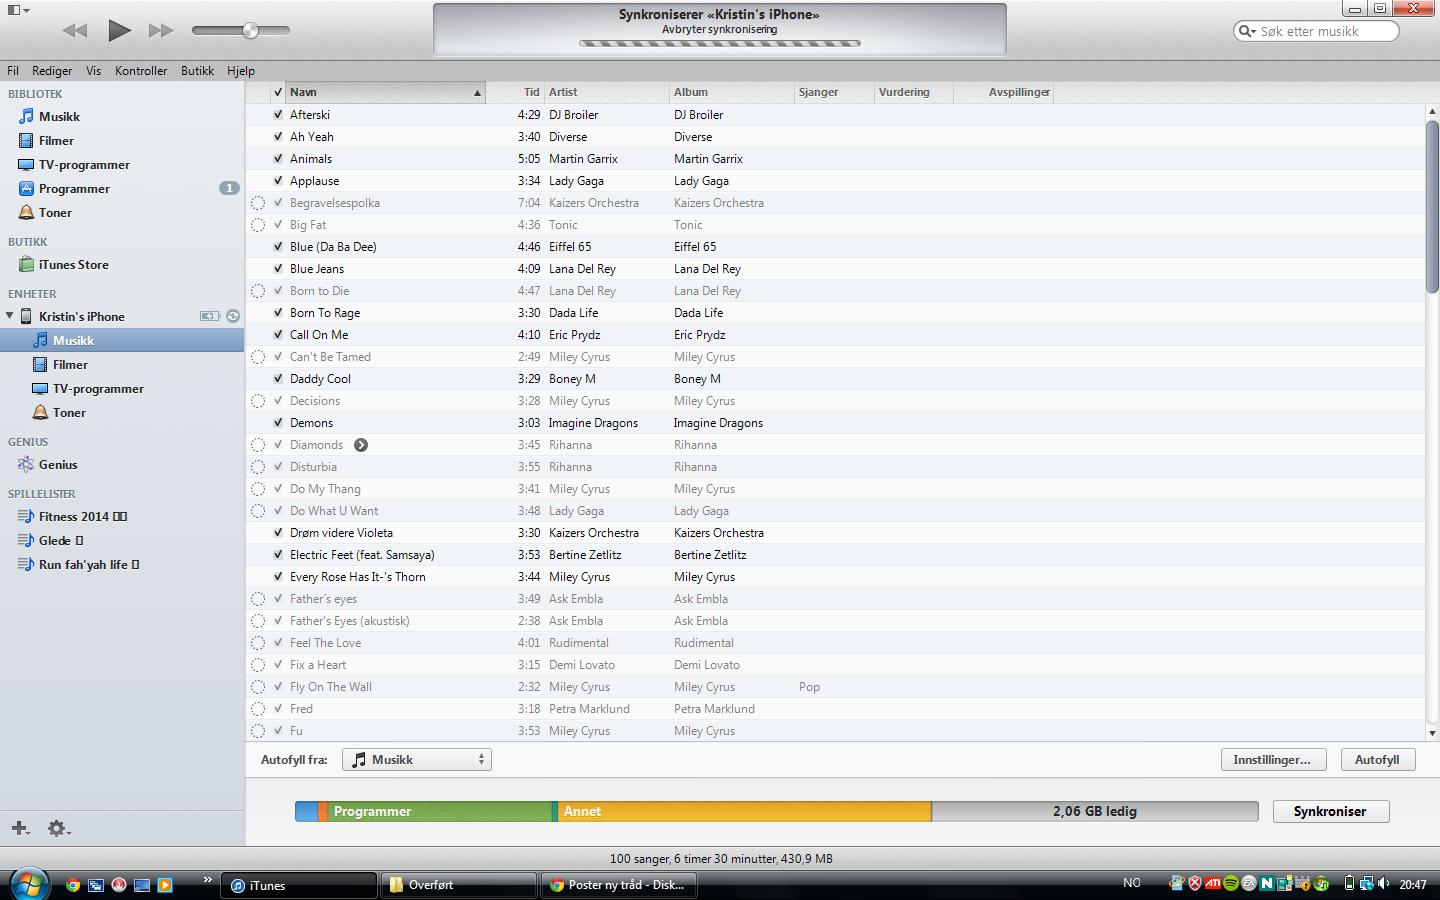Uncheck the Afterski song checkbox

tap(278, 115)
